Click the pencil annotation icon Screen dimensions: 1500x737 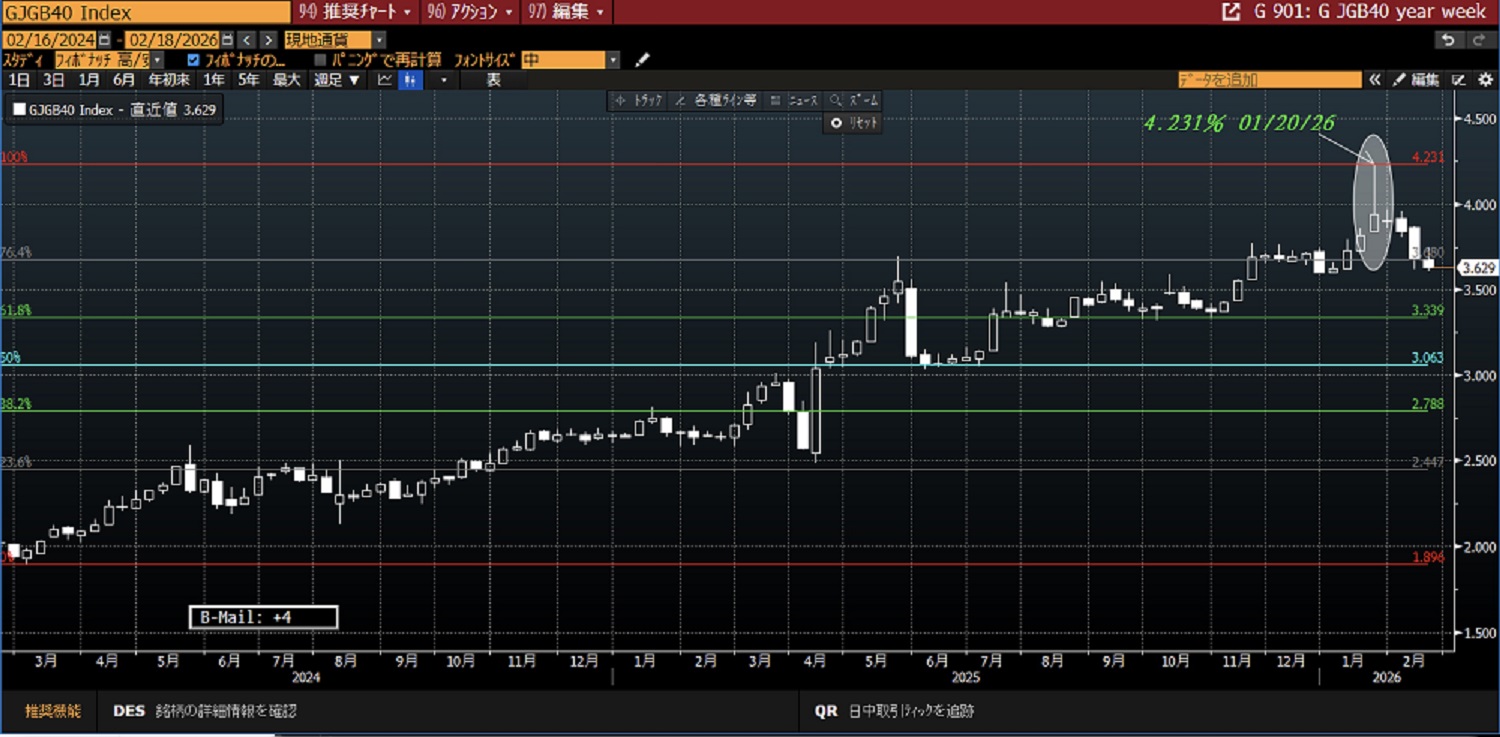[642, 60]
